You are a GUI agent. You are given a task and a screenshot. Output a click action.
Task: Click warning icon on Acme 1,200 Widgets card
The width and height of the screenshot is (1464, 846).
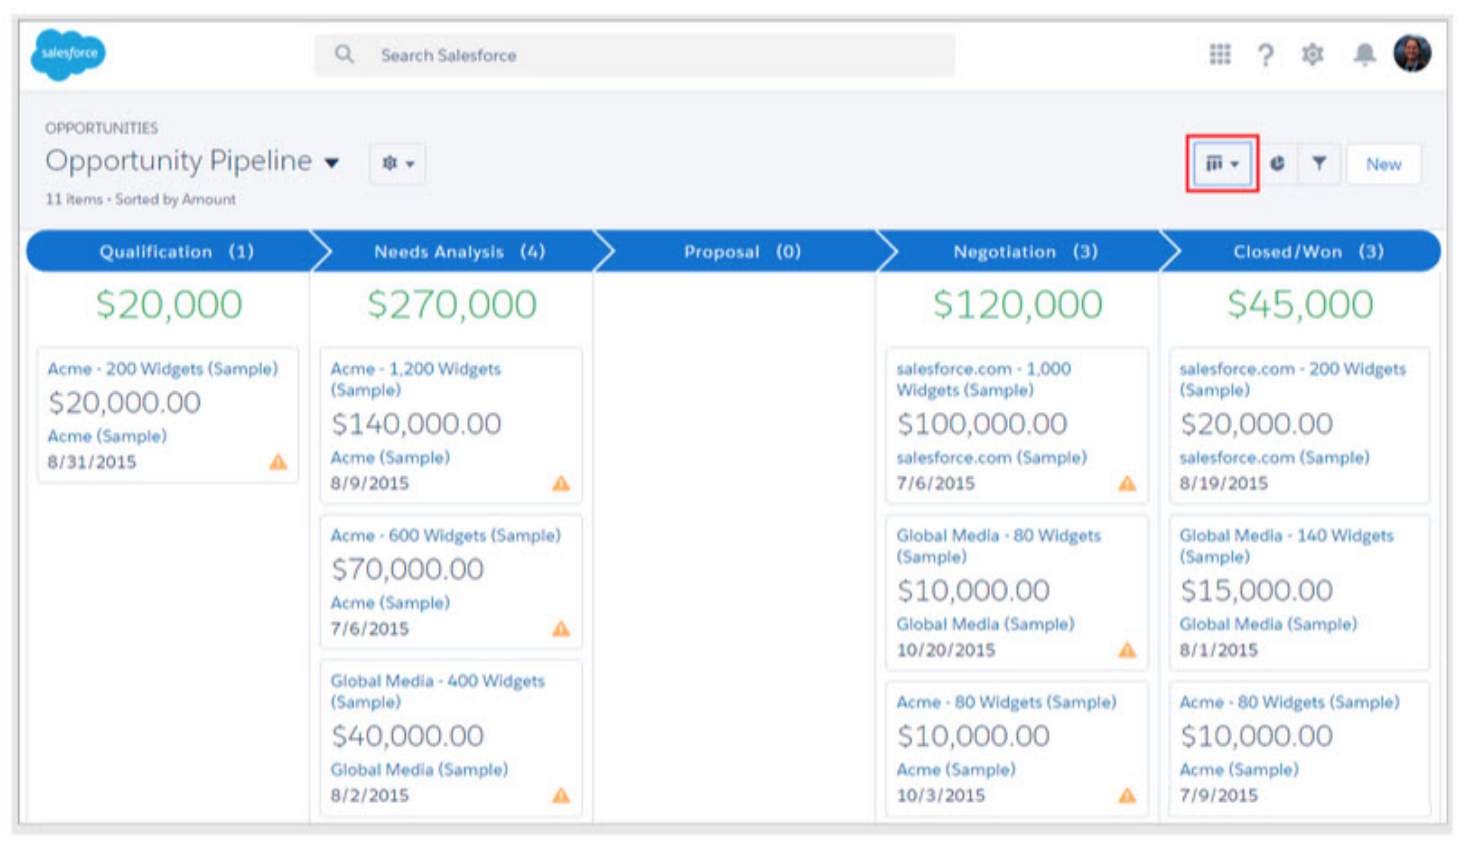coord(561,484)
